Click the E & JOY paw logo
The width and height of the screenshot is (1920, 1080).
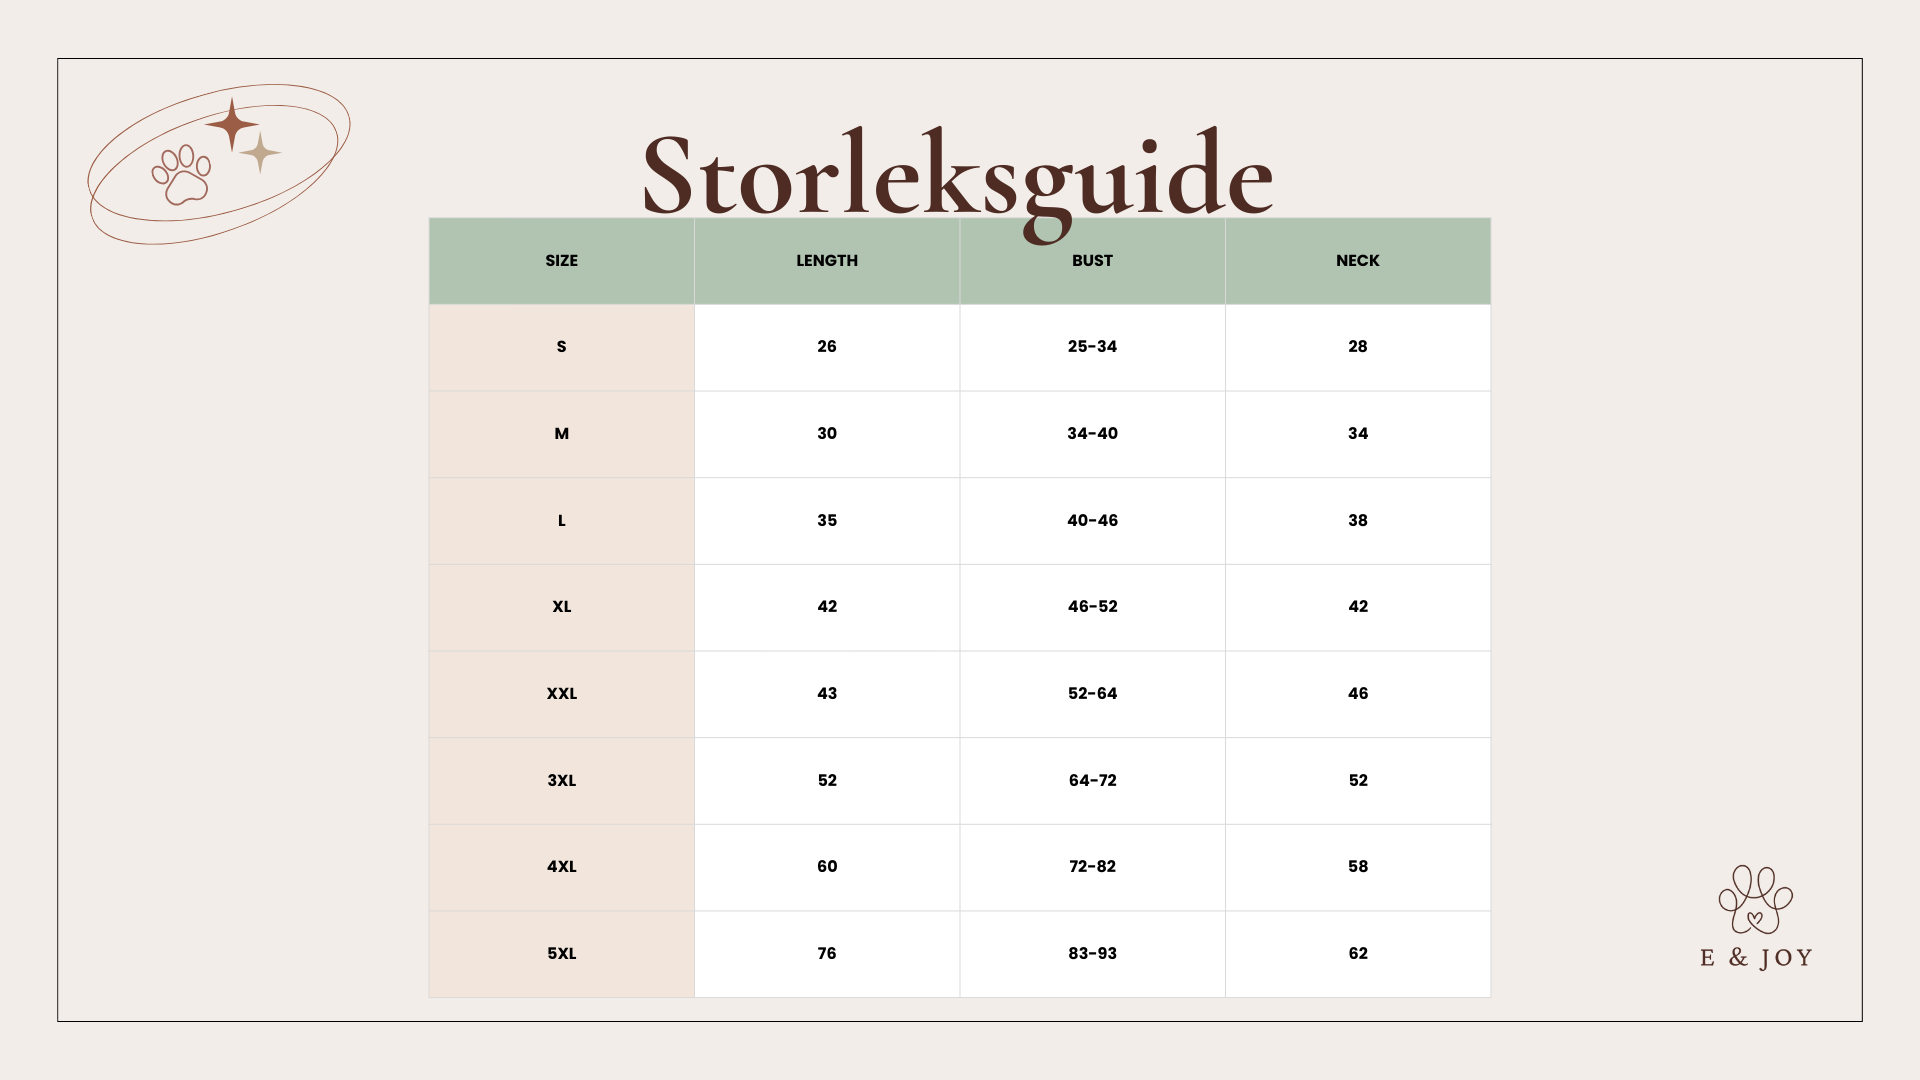(x=1755, y=899)
